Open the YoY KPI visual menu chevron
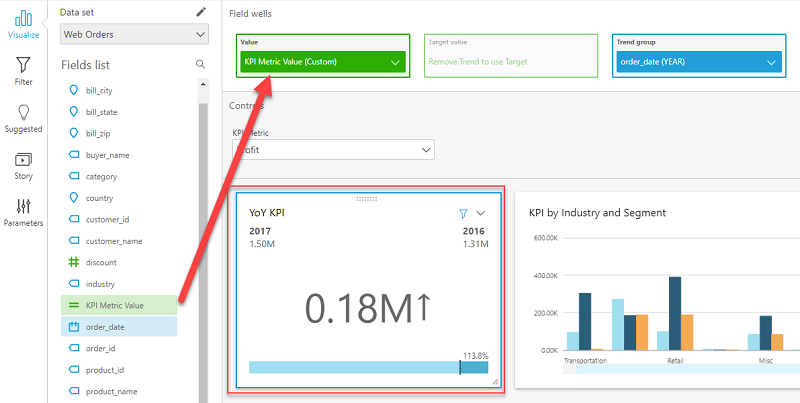This screenshot has width=800, height=403. [x=481, y=213]
